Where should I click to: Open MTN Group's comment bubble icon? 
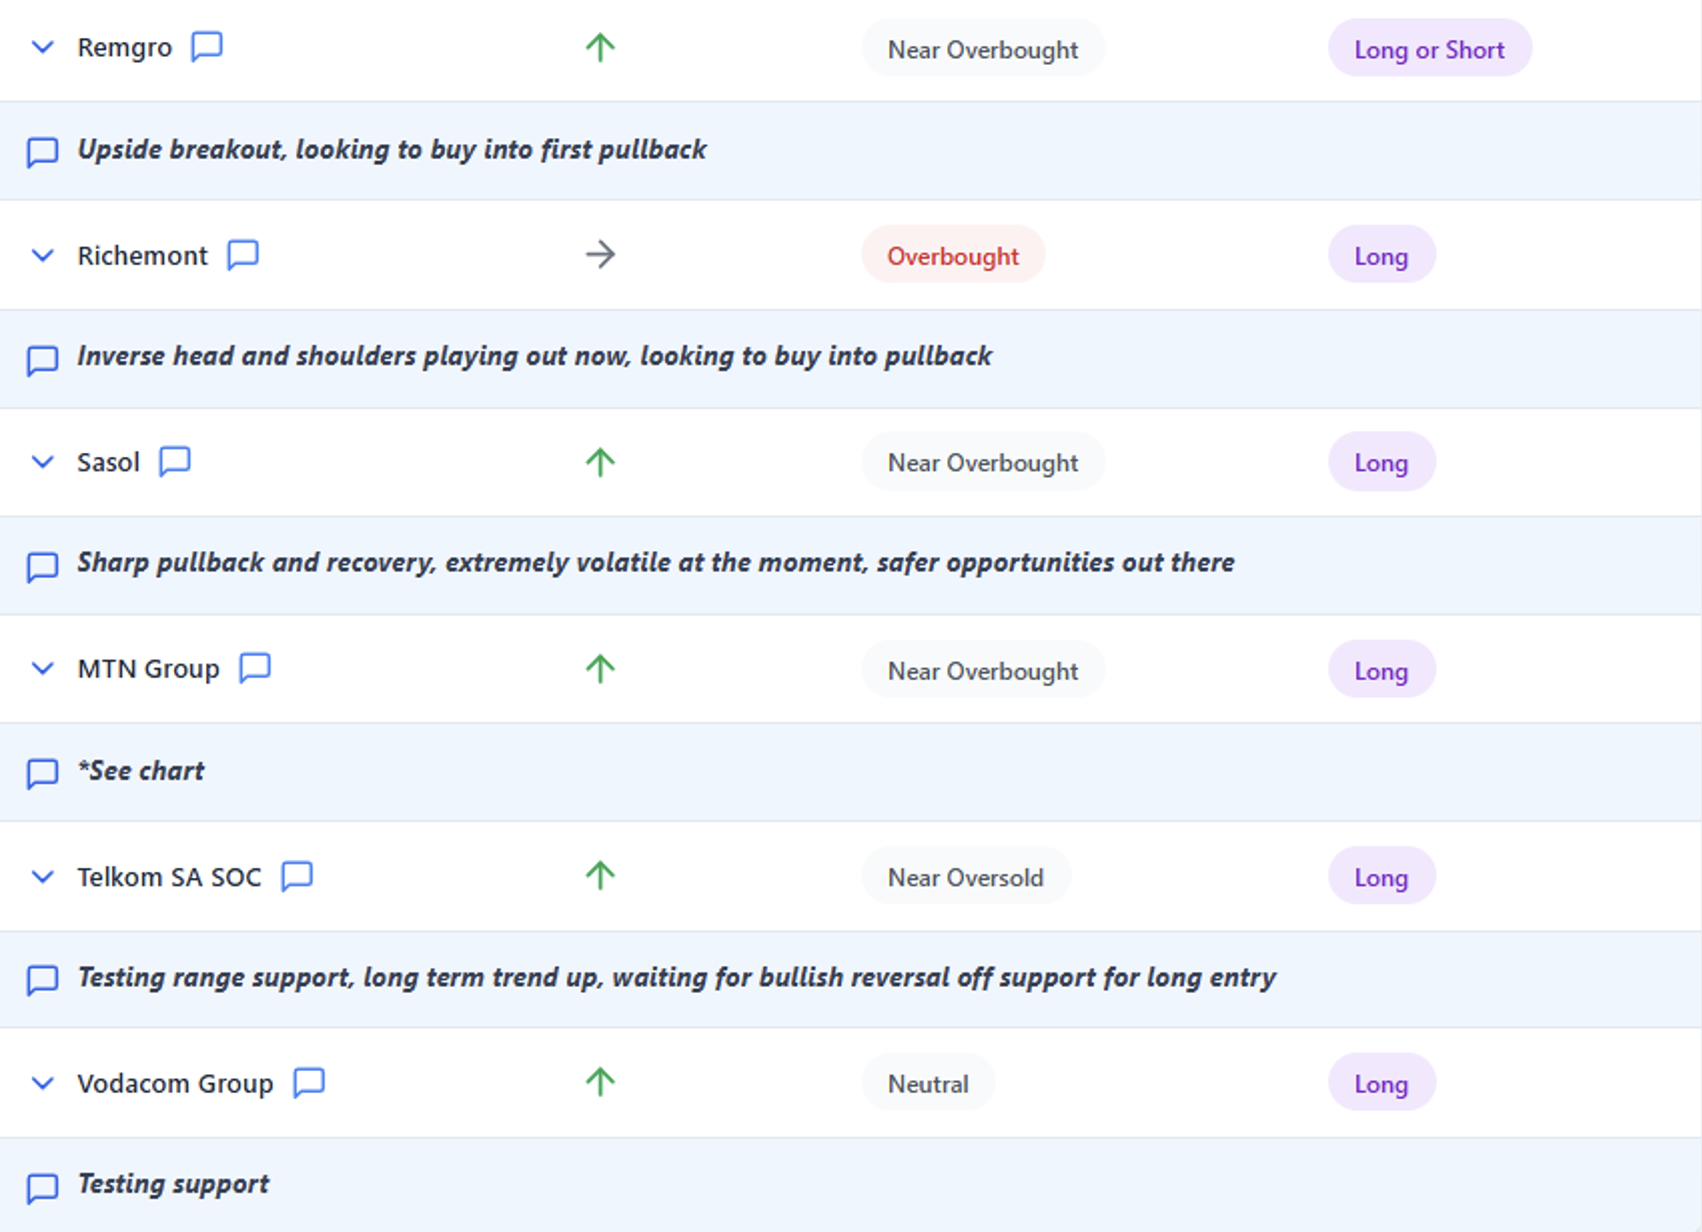(254, 668)
